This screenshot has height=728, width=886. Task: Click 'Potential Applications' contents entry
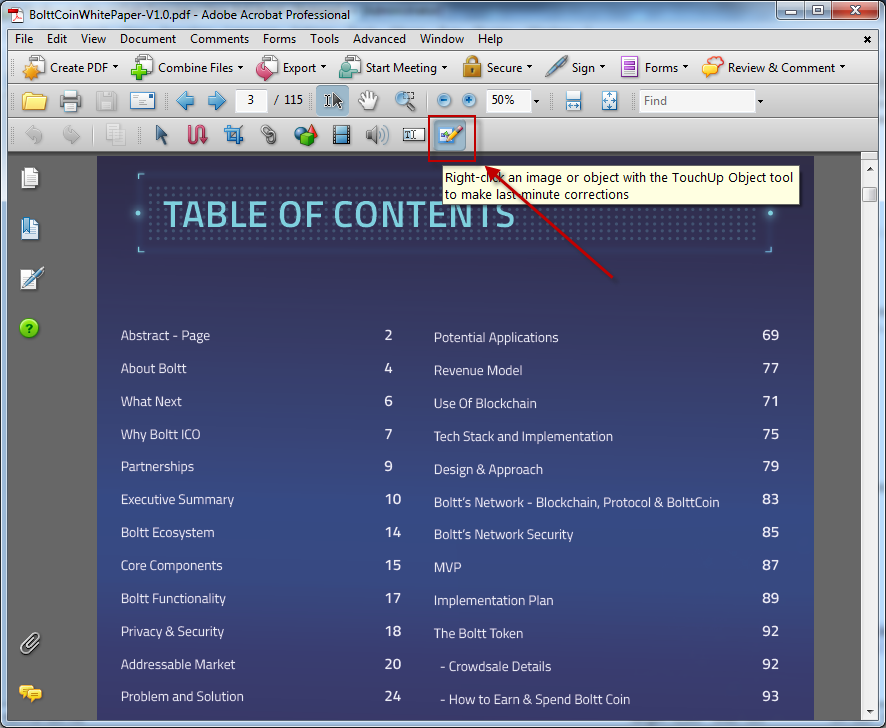(x=496, y=338)
